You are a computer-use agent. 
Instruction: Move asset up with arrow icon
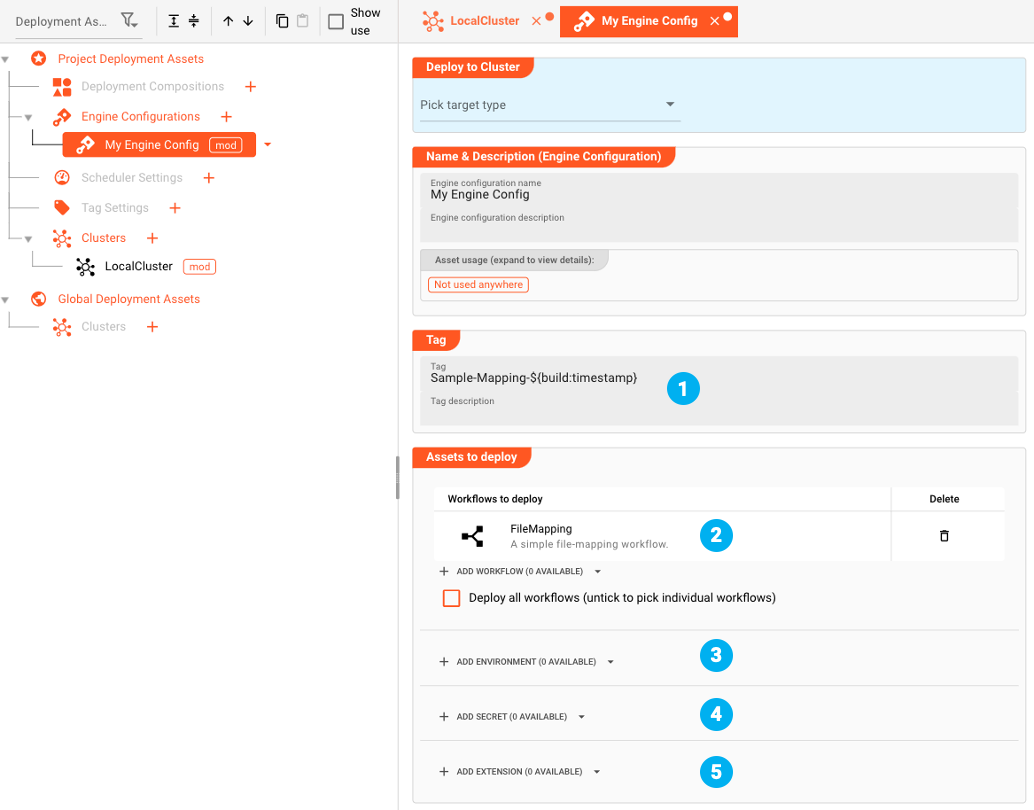(228, 21)
